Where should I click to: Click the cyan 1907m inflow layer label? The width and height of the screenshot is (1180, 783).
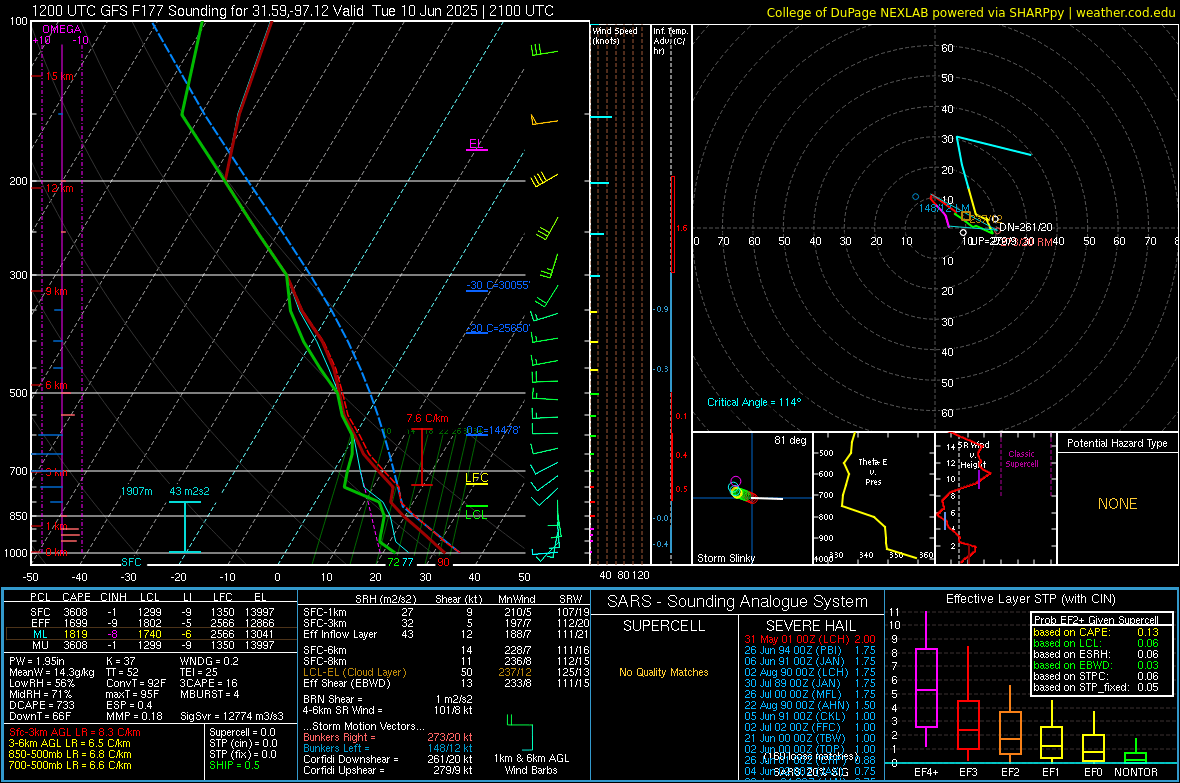coord(136,491)
